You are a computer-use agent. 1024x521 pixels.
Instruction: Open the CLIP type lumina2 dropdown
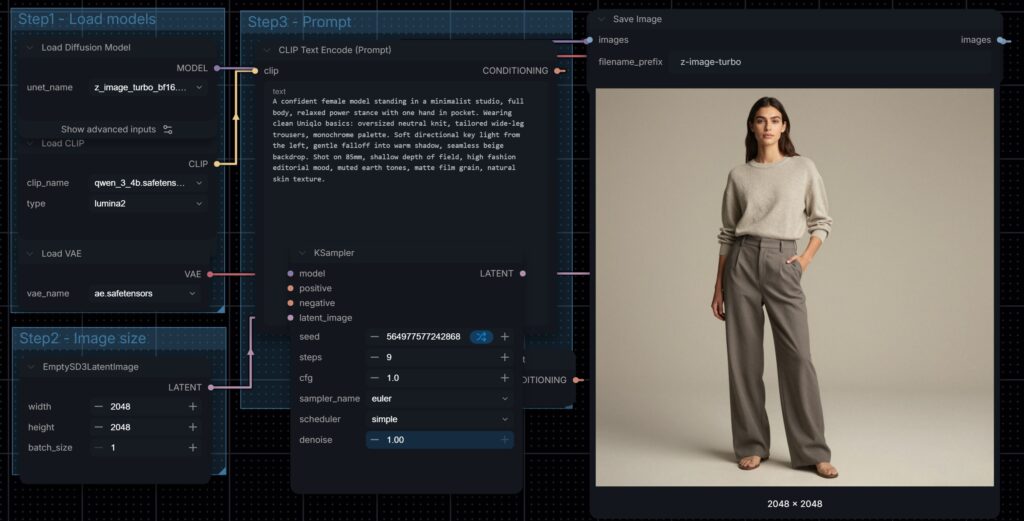[x=148, y=204]
